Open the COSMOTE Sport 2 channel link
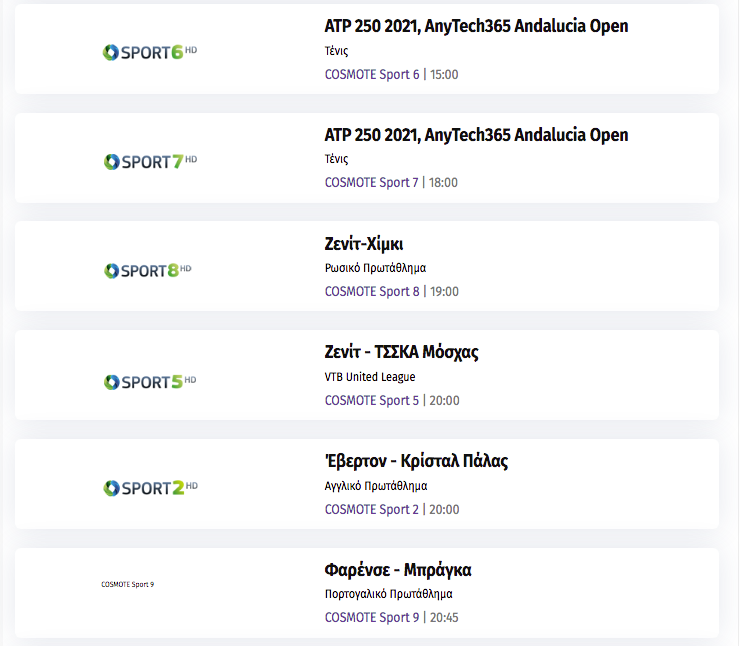Viewport: 740px width, 646px height. 372,510
